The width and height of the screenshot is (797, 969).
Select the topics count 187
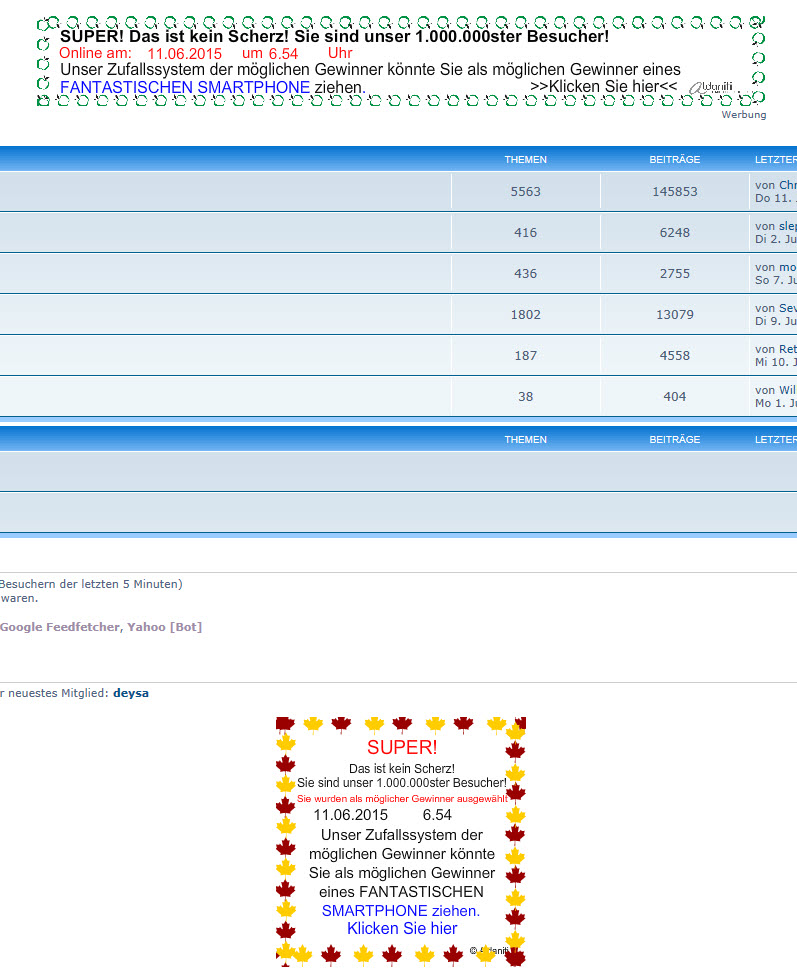[x=525, y=355]
